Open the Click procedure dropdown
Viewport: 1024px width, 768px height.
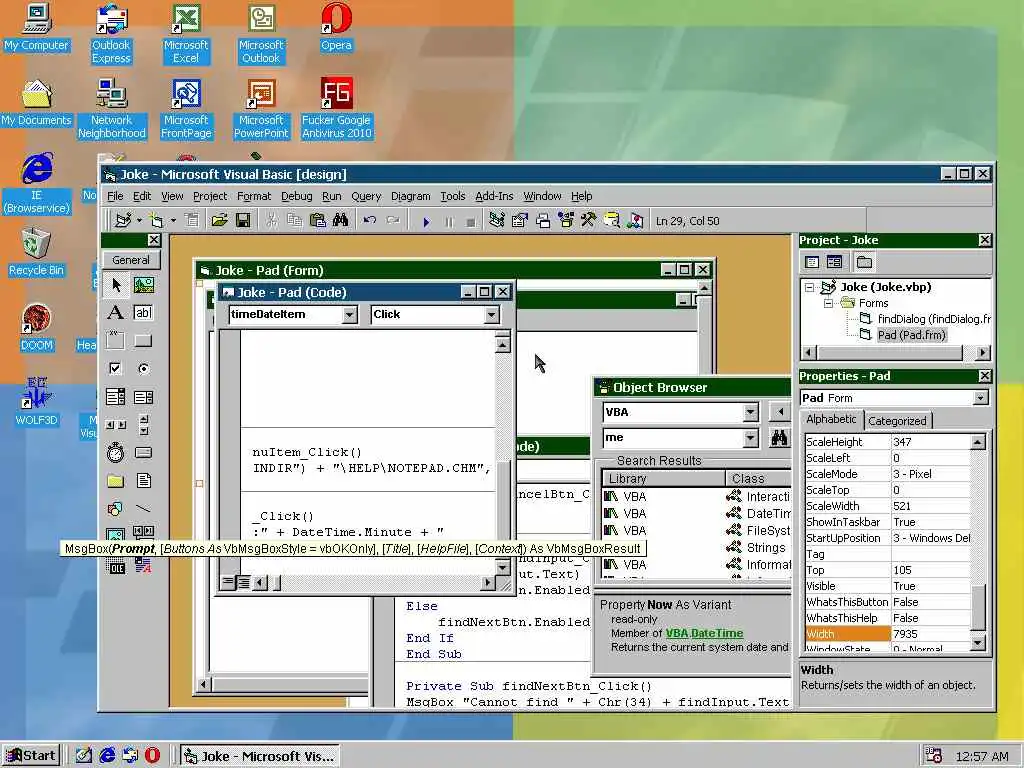coord(491,315)
